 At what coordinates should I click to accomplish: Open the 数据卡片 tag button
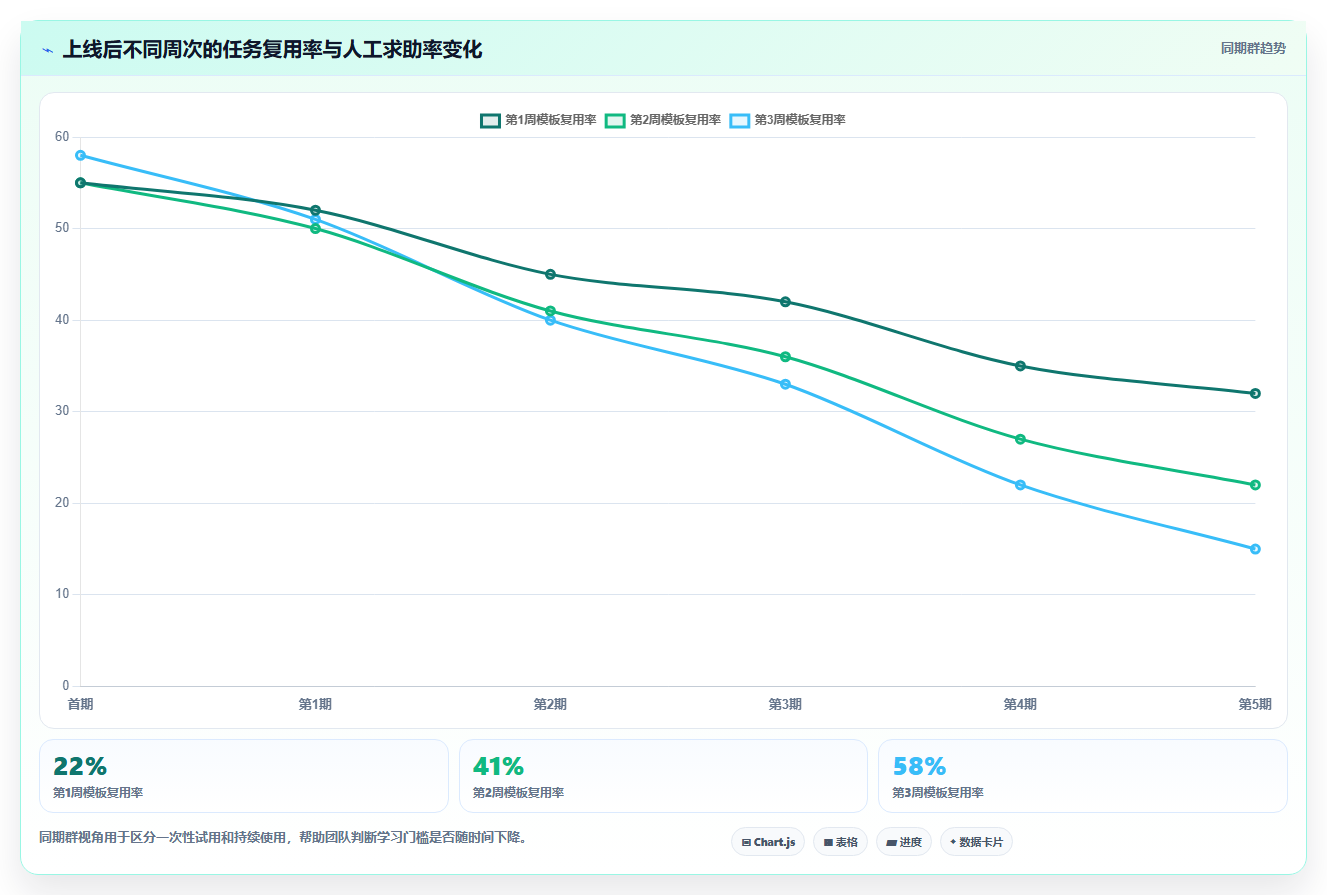pyautogui.click(x=976, y=842)
